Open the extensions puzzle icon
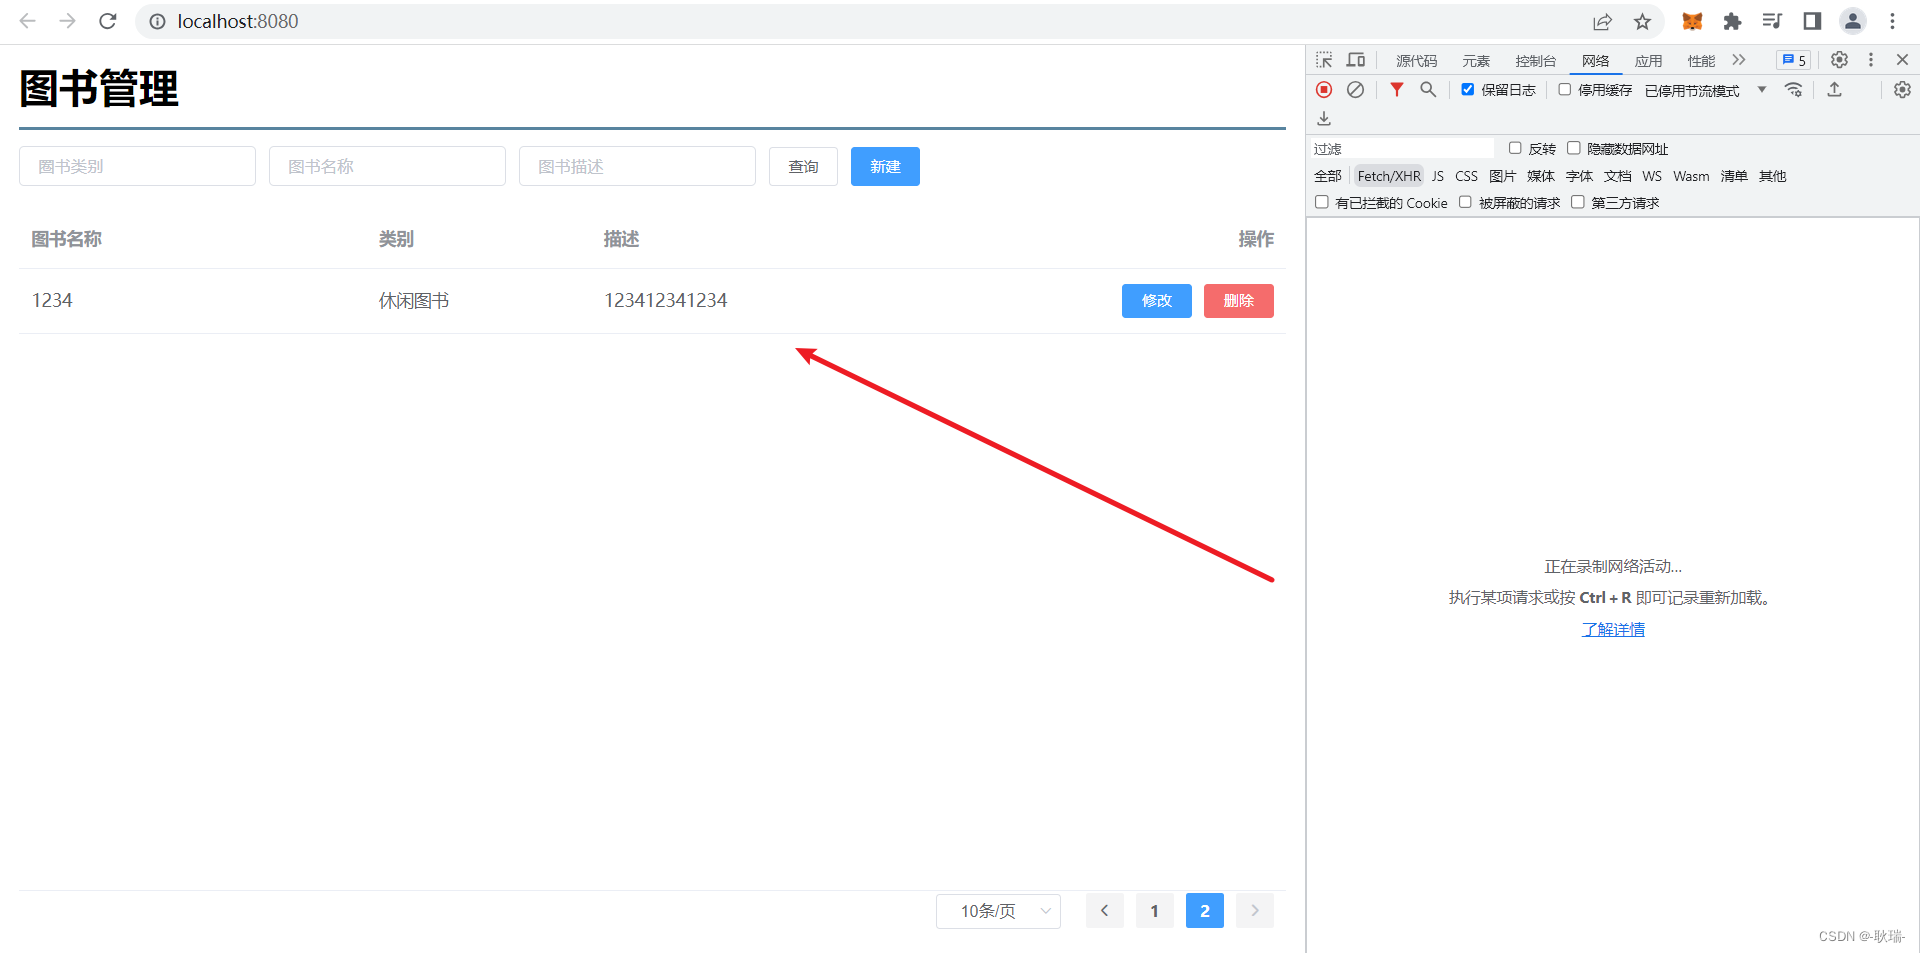This screenshot has width=1920, height=953. point(1732,21)
